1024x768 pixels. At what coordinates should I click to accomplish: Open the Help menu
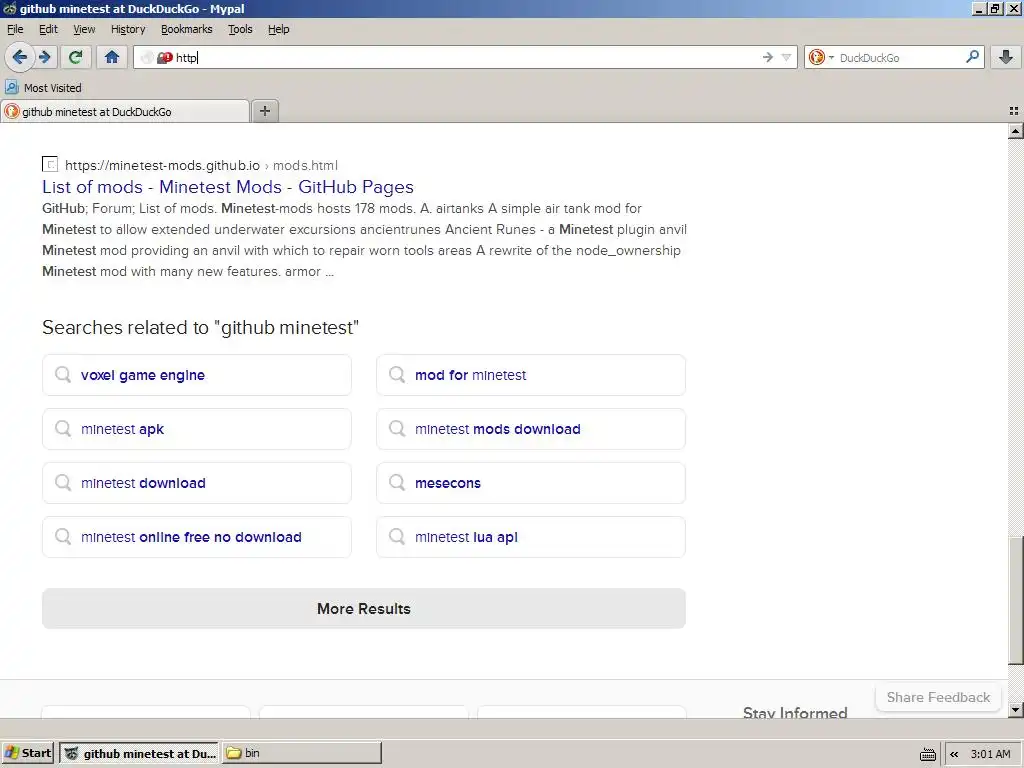(279, 29)
